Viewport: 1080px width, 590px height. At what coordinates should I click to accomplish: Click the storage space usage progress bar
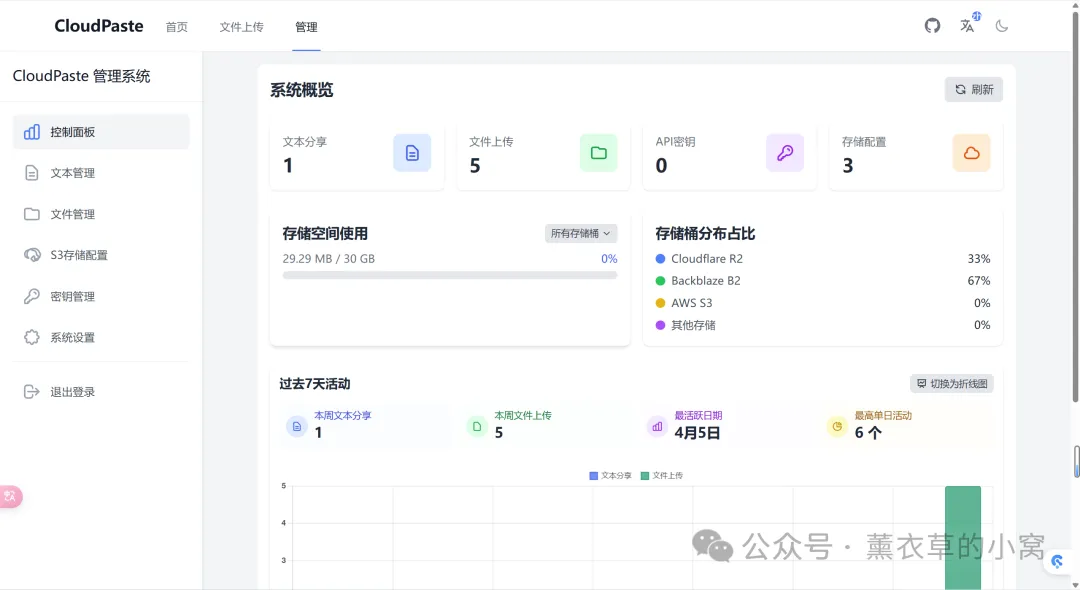pyautogui.click(x=449, y=275)
